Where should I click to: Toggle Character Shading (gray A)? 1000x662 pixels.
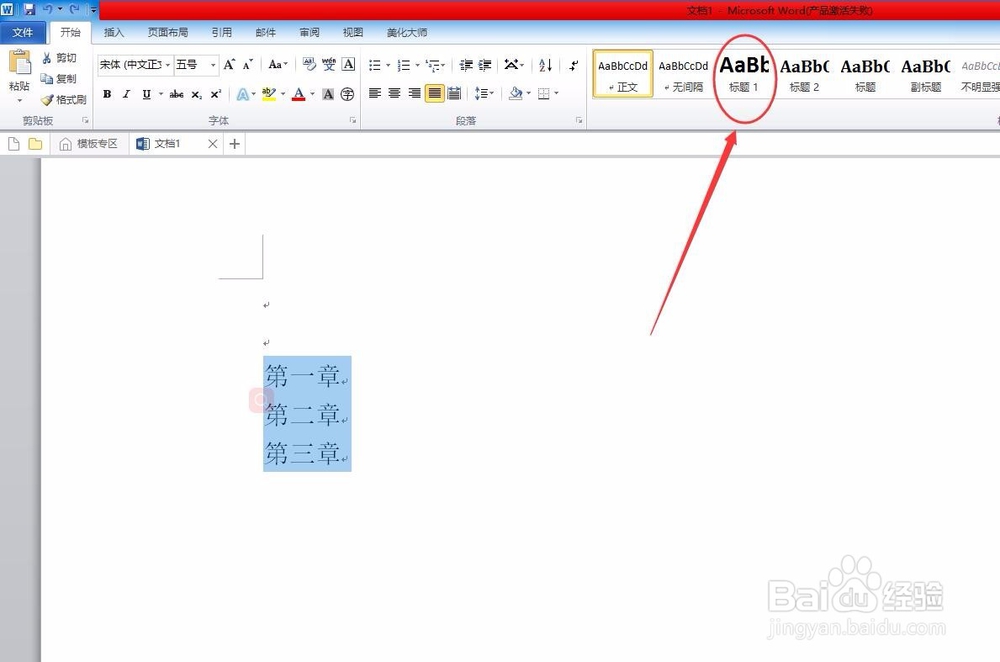[x=328, y=94]
